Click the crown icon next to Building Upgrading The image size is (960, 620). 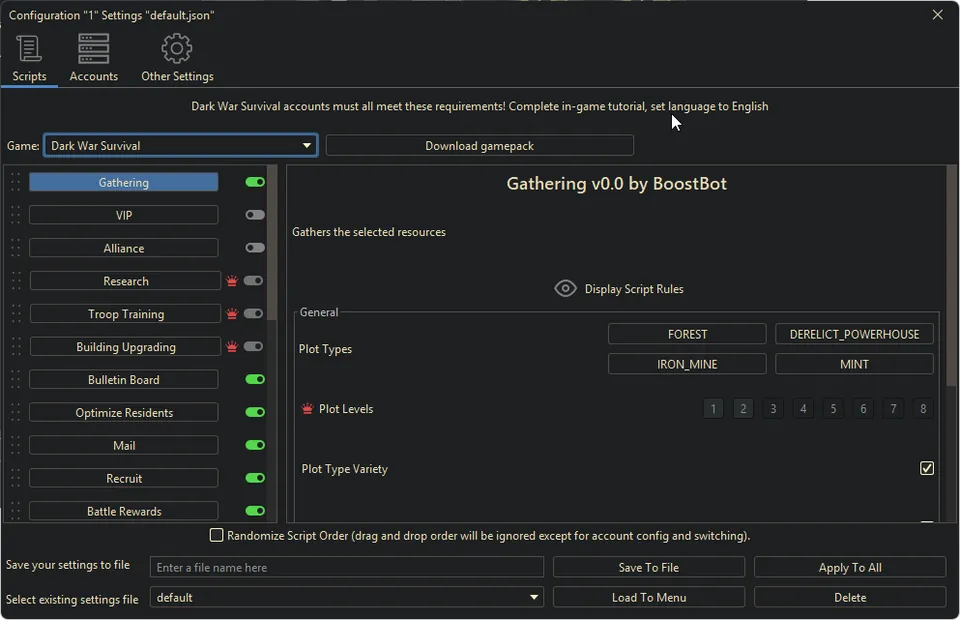(x=232, y=347)
